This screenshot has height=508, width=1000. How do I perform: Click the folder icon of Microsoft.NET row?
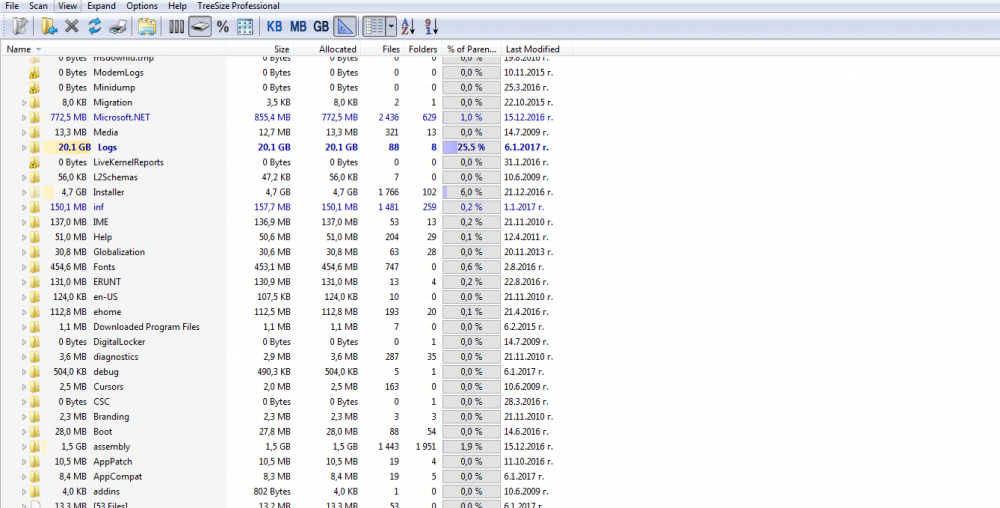(34, 117)
